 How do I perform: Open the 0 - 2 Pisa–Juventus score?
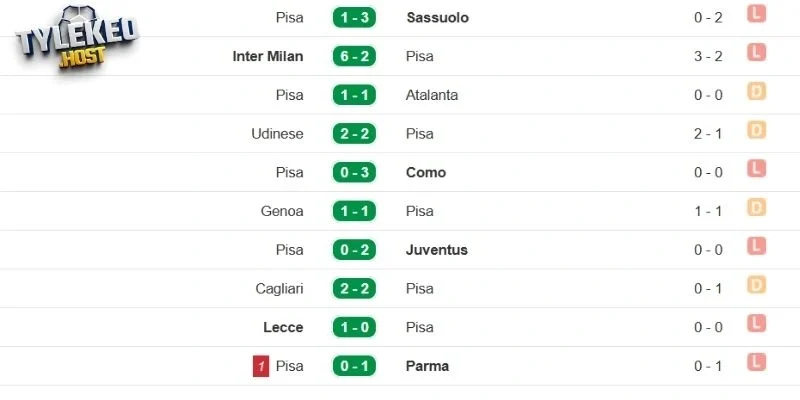point(354,250)
